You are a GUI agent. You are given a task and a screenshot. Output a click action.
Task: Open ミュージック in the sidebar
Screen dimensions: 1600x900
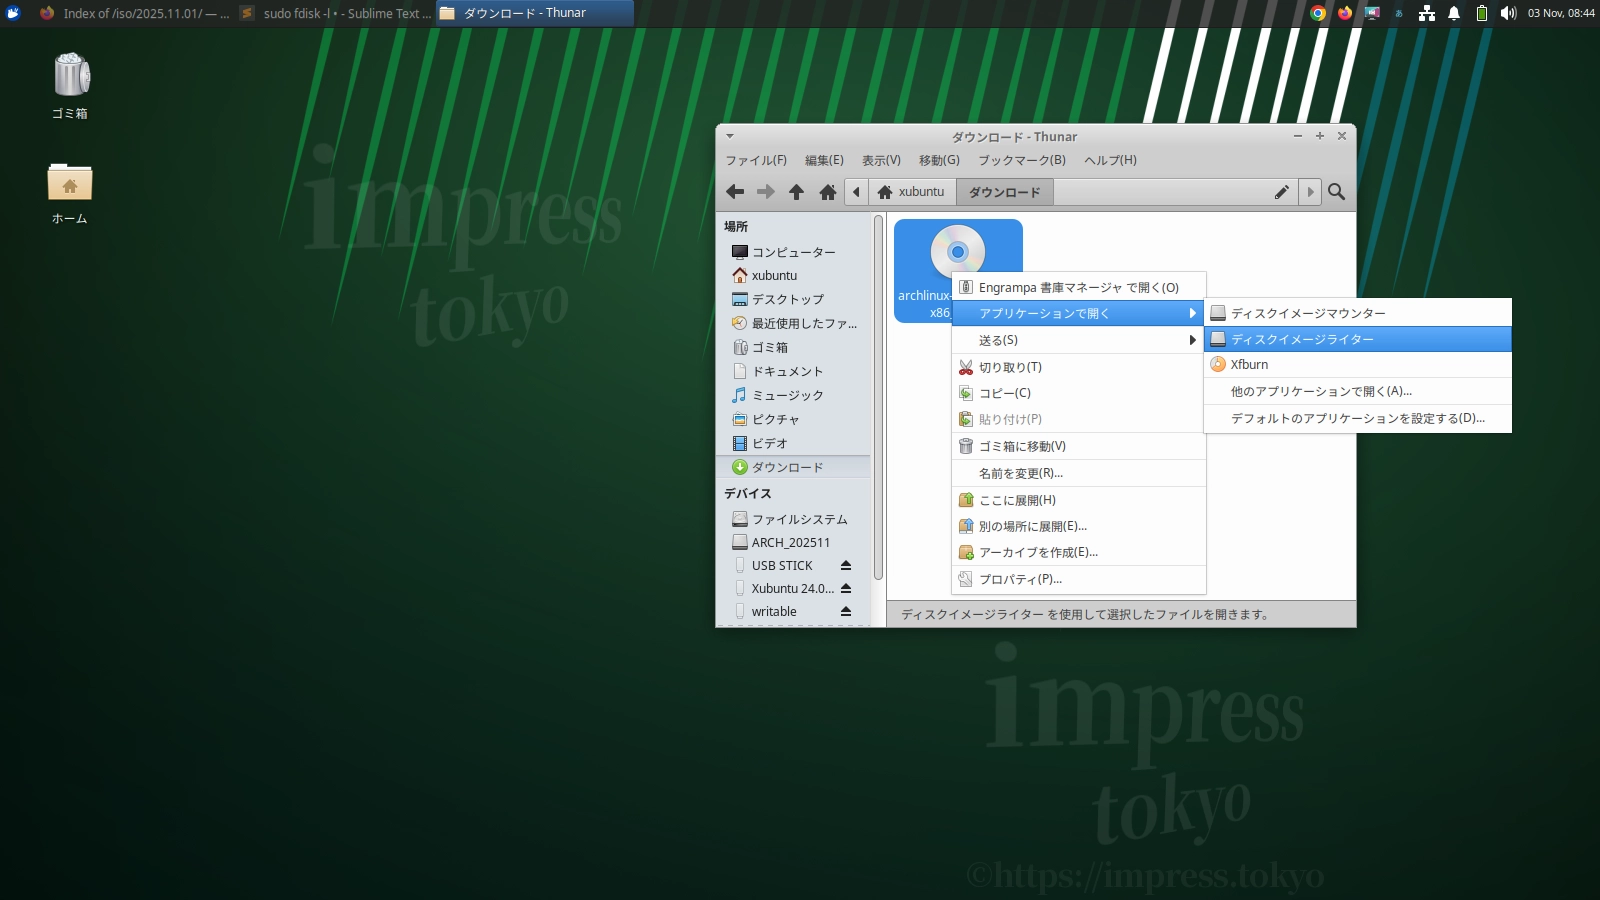click(x=794, y=396)
